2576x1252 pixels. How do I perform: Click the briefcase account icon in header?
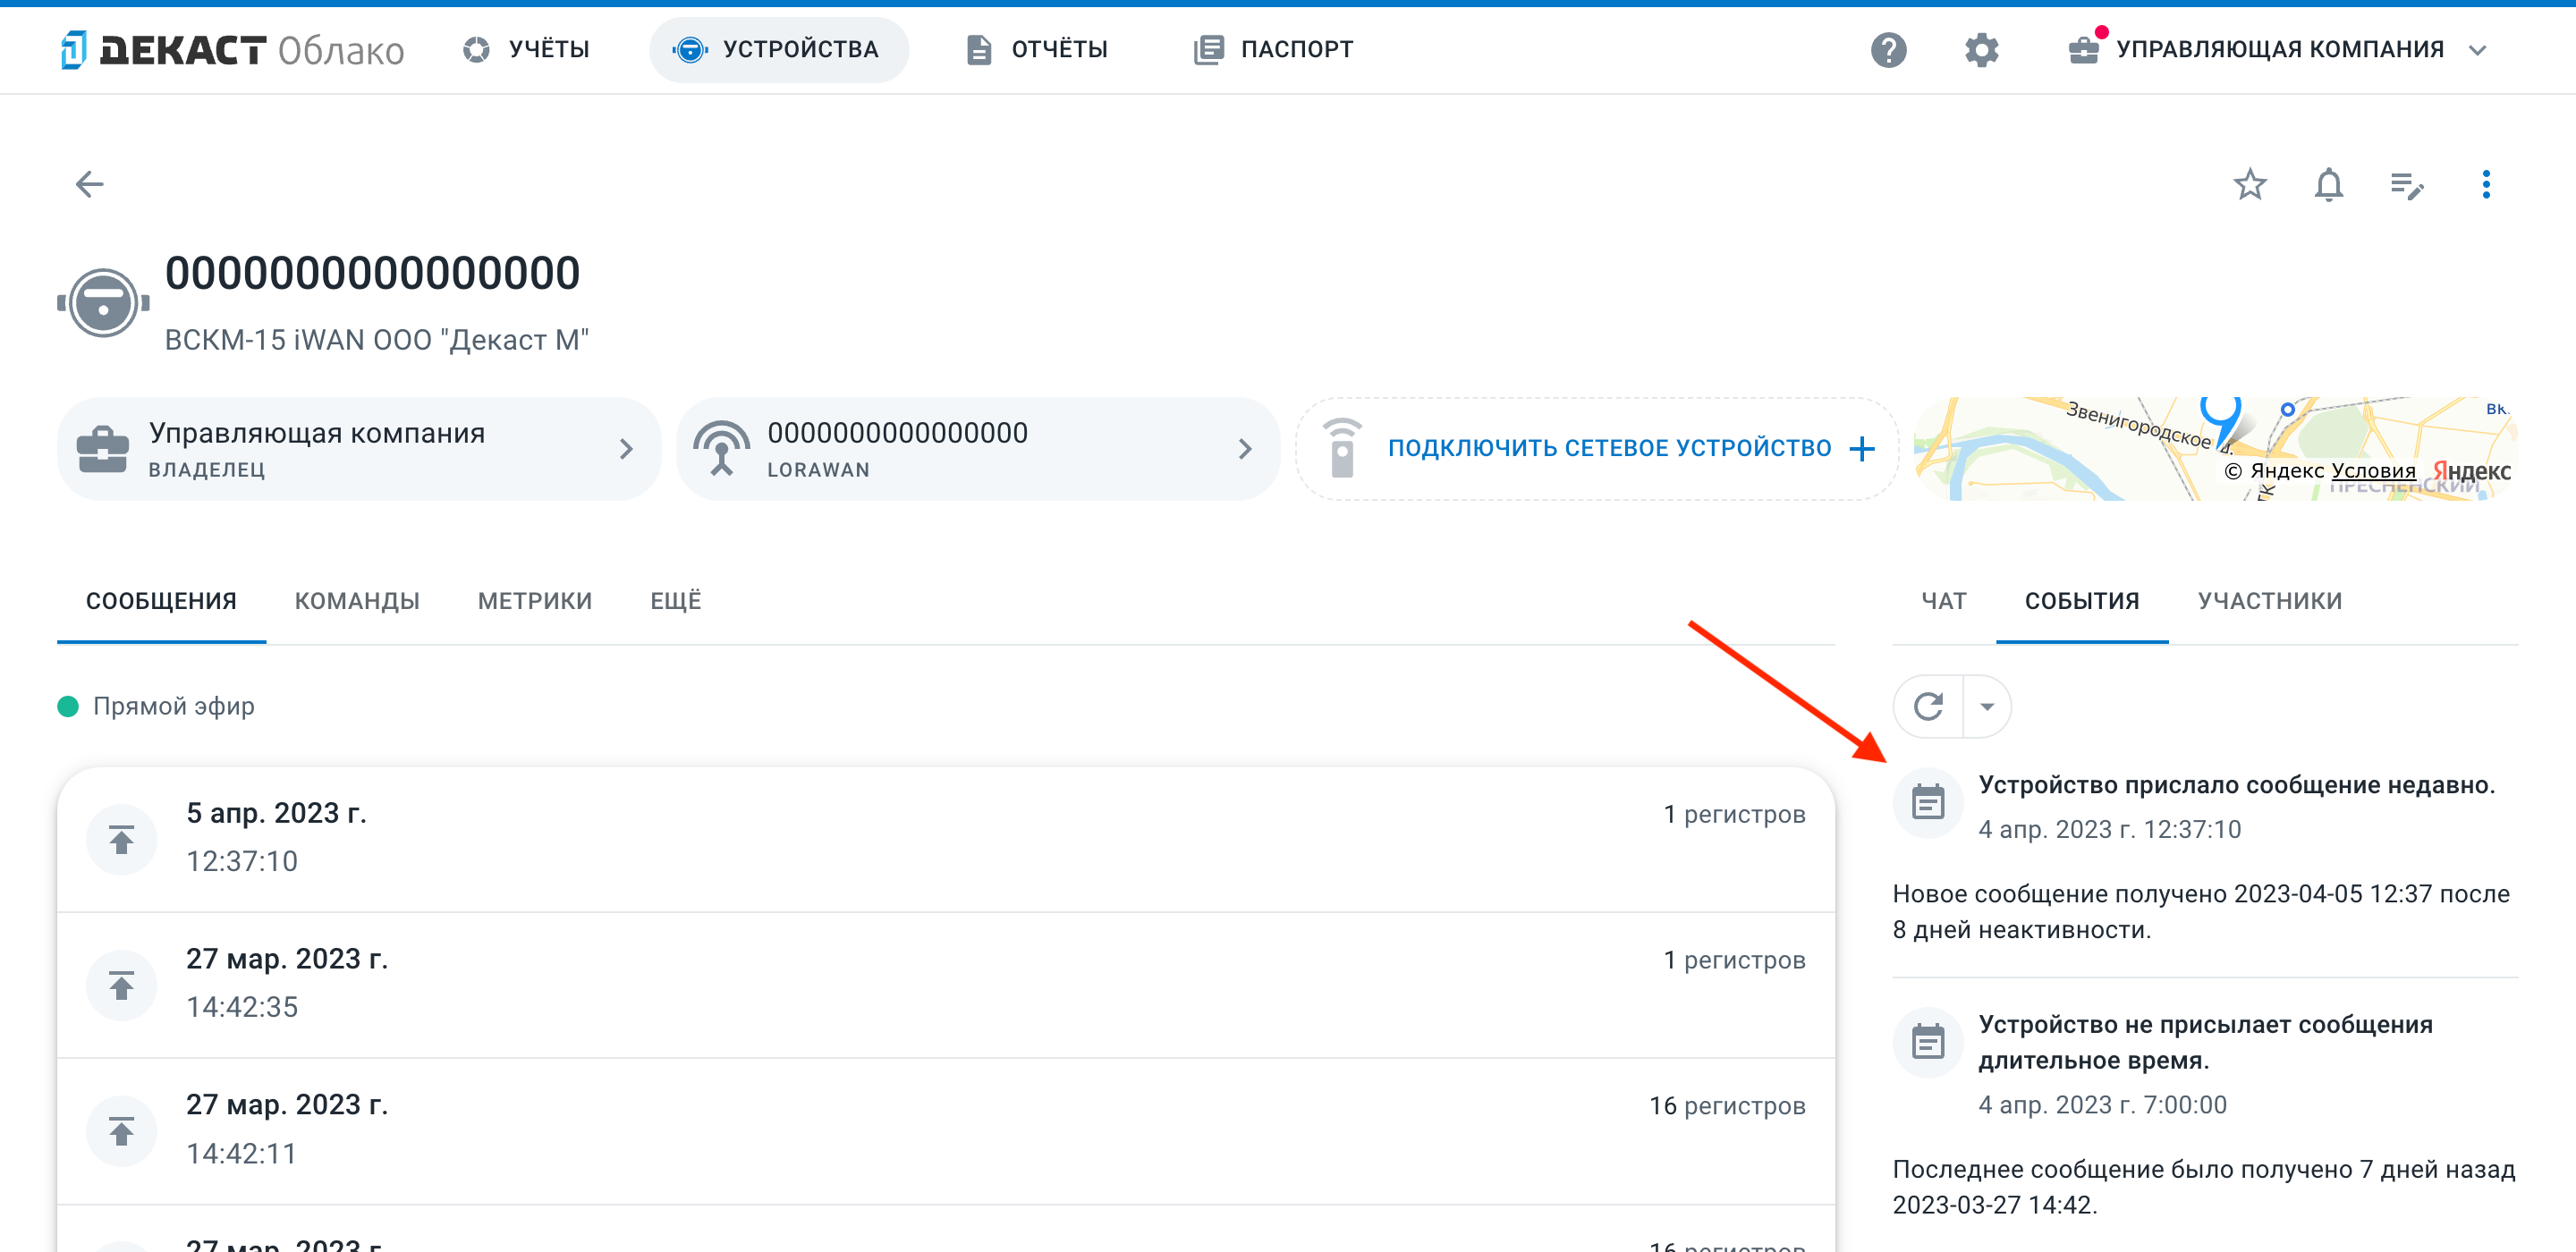tap(2083, 49)
